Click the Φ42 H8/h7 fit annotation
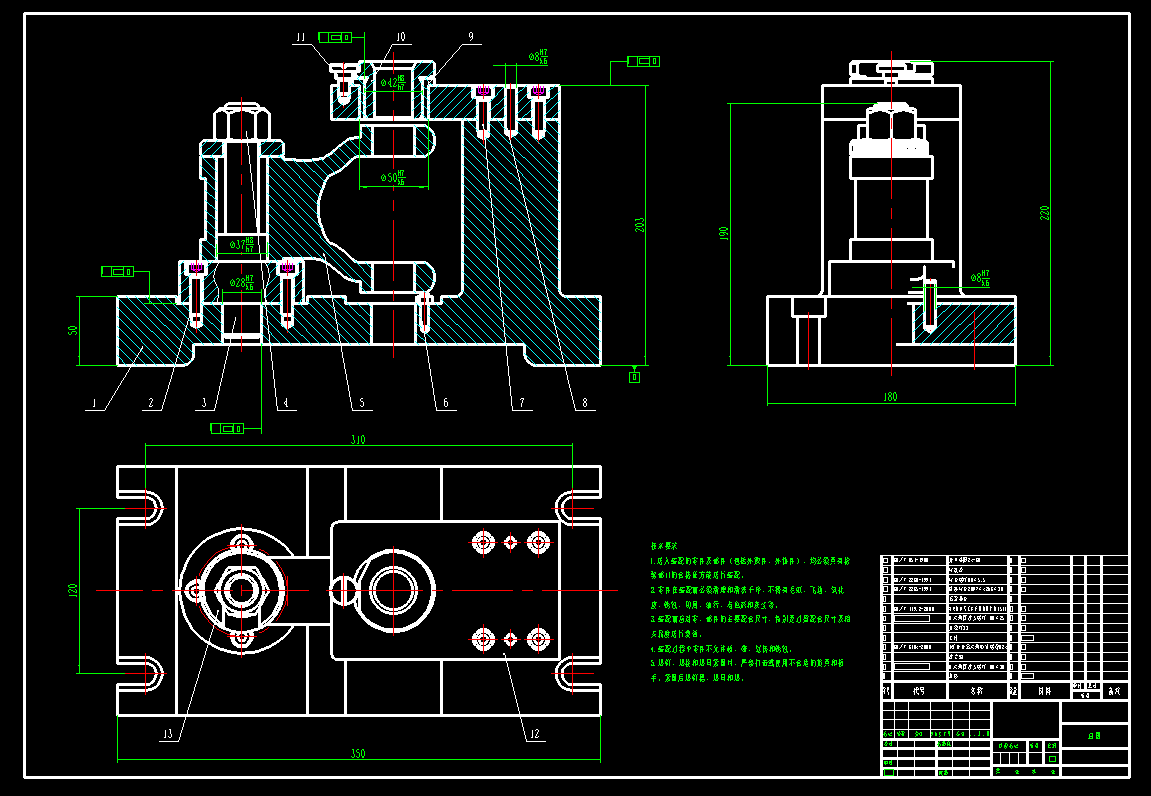This screenshot has height=796, width=1151. pos(392,82)
